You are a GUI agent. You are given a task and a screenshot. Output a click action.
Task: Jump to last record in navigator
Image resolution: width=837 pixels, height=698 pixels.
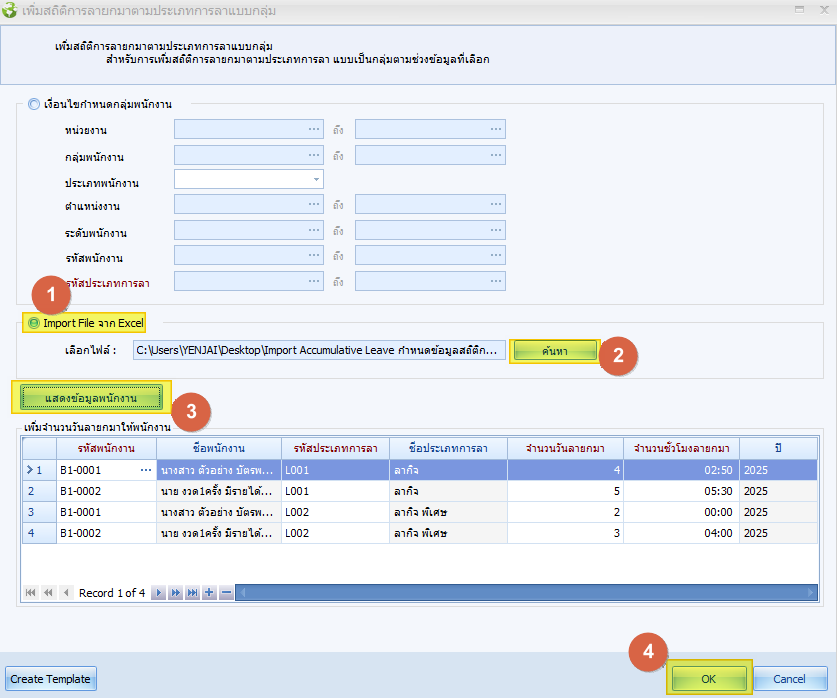[x=192, y=593]
